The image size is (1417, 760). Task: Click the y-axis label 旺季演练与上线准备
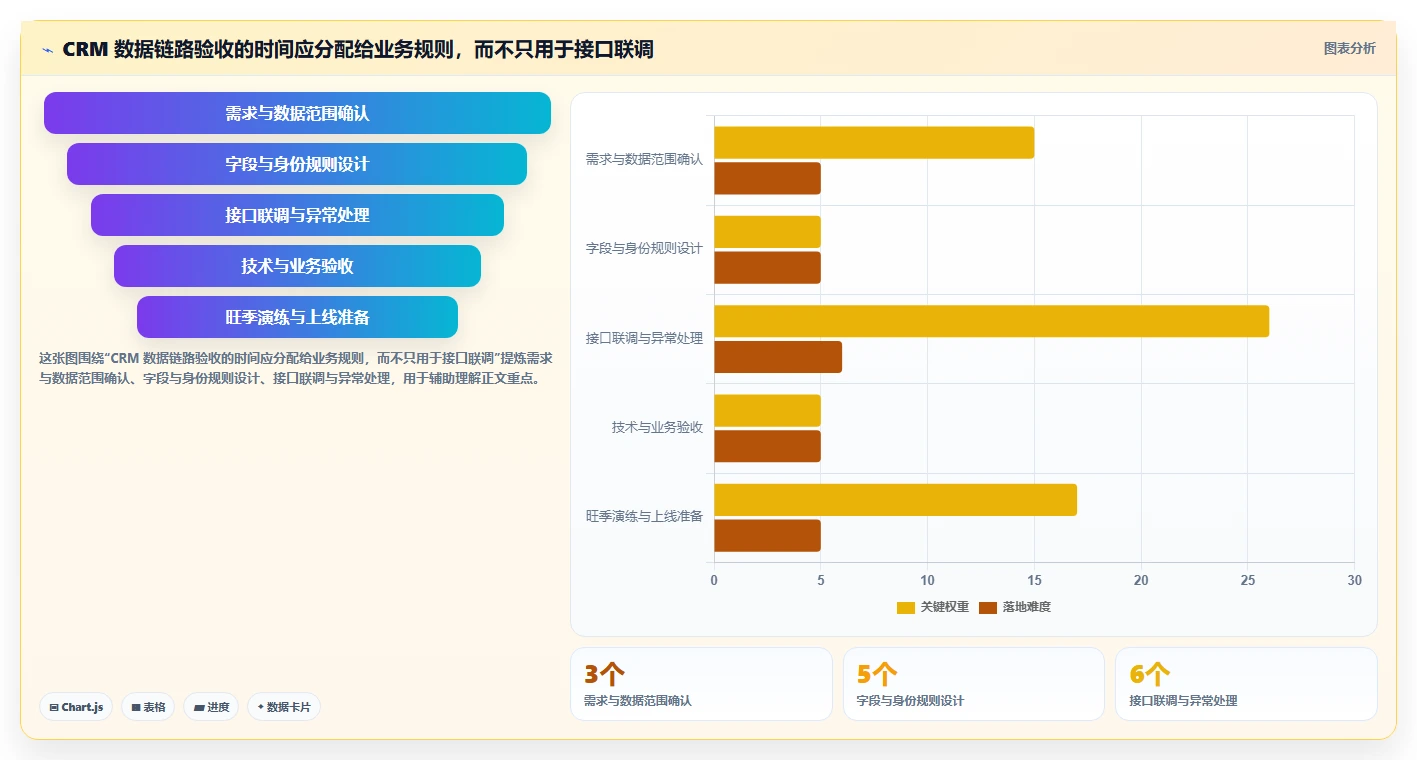(644, 517)
